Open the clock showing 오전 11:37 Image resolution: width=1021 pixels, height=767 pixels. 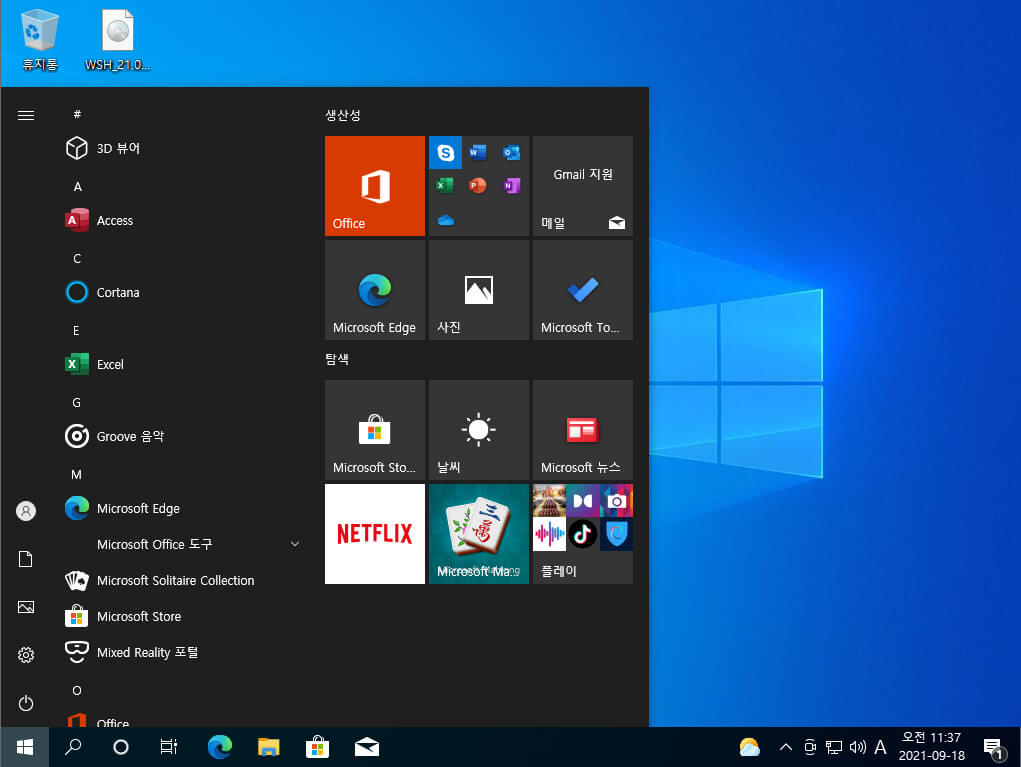(x=932, y=747)
